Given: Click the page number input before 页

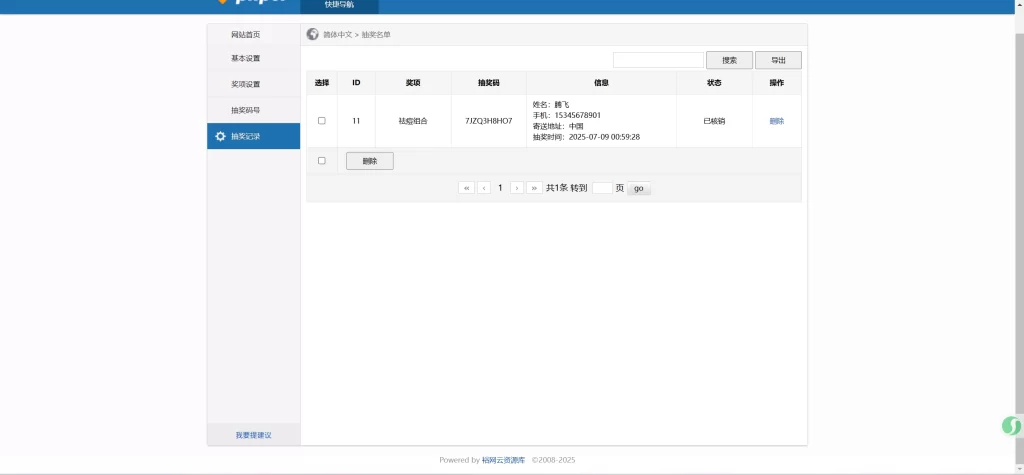Looking at the screenshot, I should point(602,188).
